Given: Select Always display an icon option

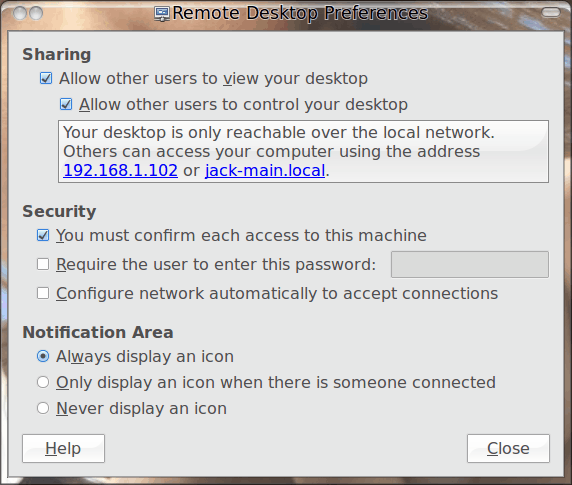Looking at the screenshot, I should [43, 356].
